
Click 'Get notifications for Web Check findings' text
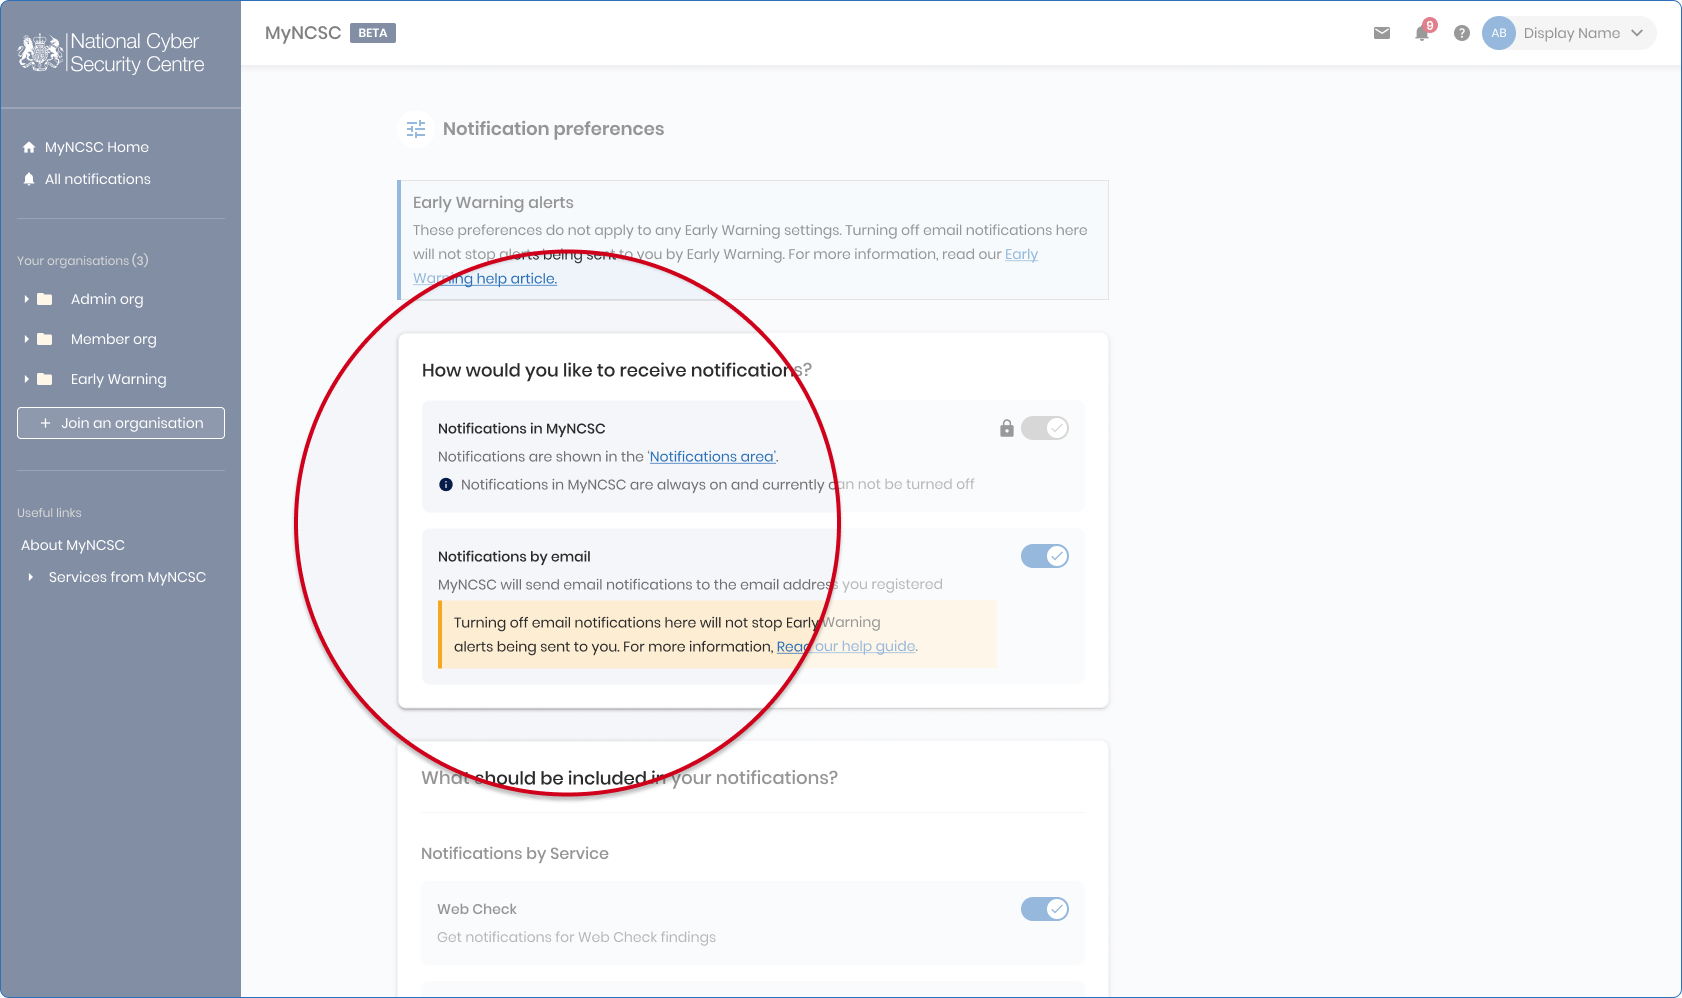point(577,937)
